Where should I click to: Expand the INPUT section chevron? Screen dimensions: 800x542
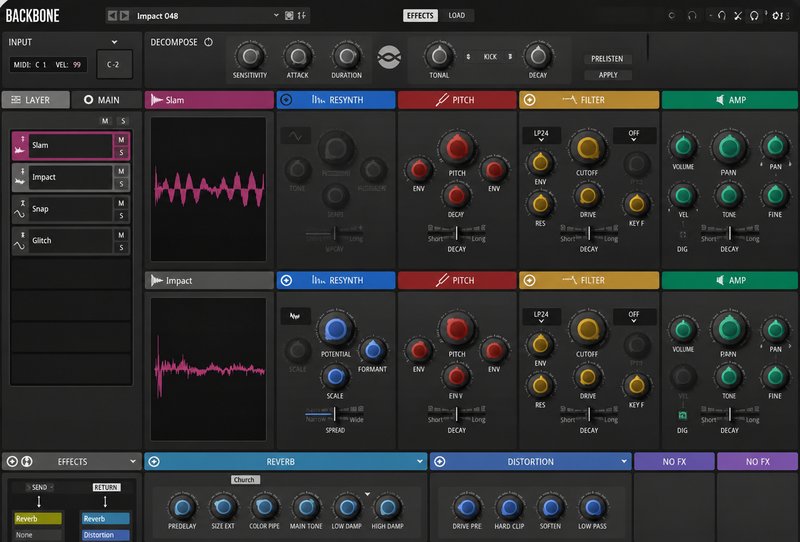coord(114,42)
